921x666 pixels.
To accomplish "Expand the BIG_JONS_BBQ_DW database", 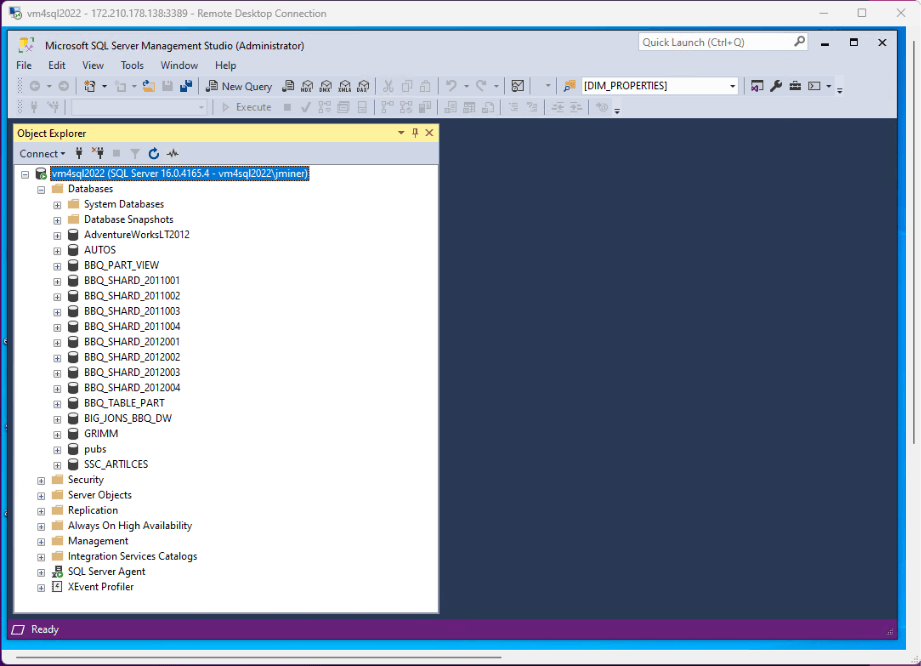I will [x=57, y=419].
